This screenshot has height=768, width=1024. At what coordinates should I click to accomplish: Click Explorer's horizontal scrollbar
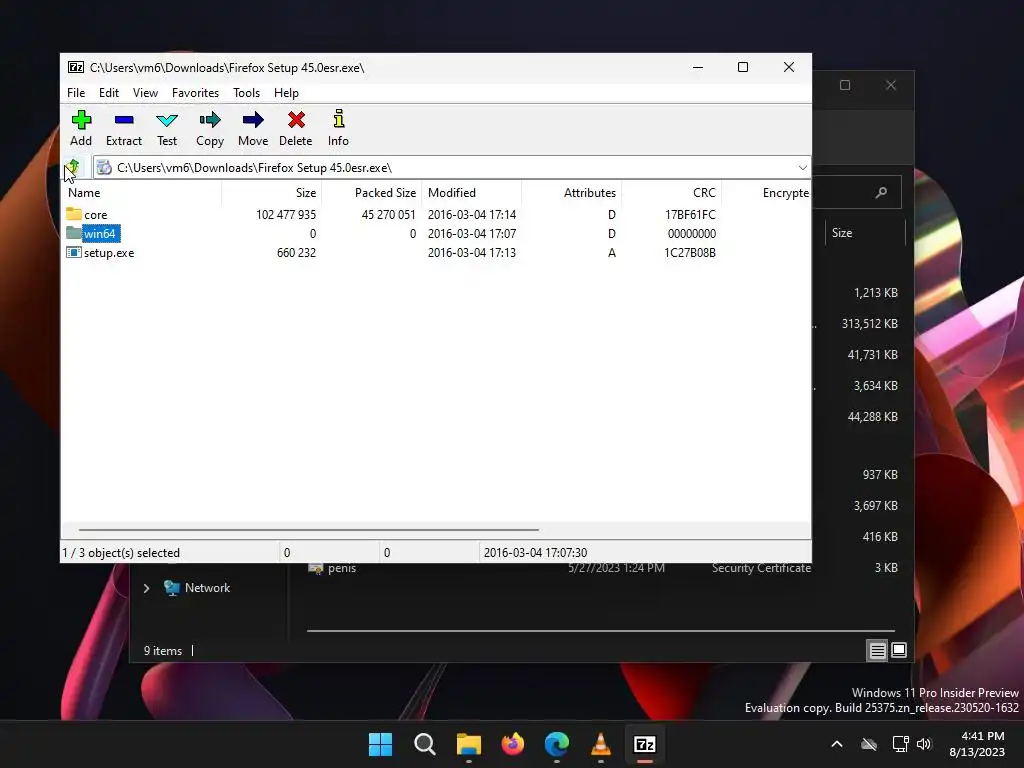[600, 631]
